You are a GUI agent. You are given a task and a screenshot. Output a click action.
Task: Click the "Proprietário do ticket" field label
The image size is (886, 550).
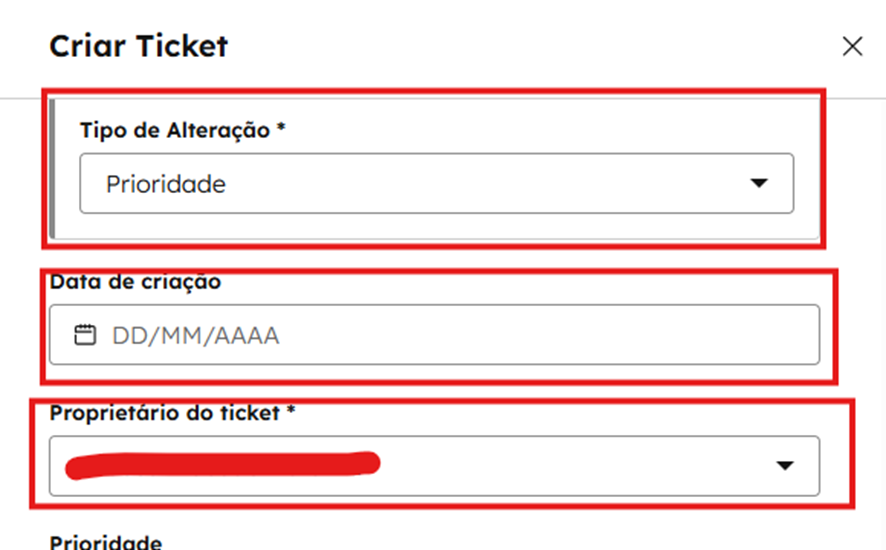[x=165, y=412]
